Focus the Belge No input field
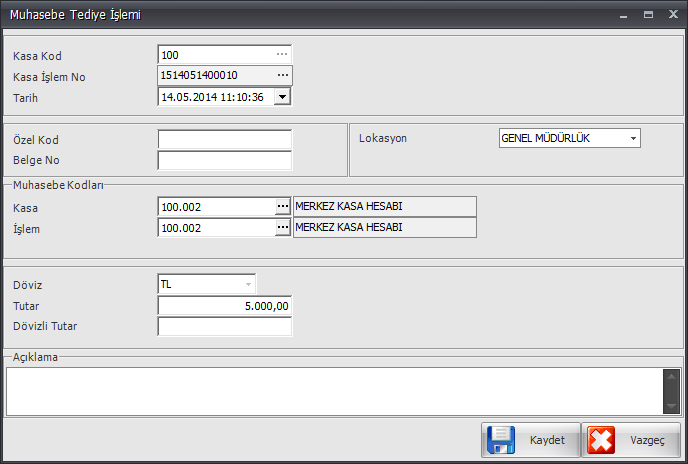Image resolution: width=688 pixels, height=464 pixels. pos(224,160)
